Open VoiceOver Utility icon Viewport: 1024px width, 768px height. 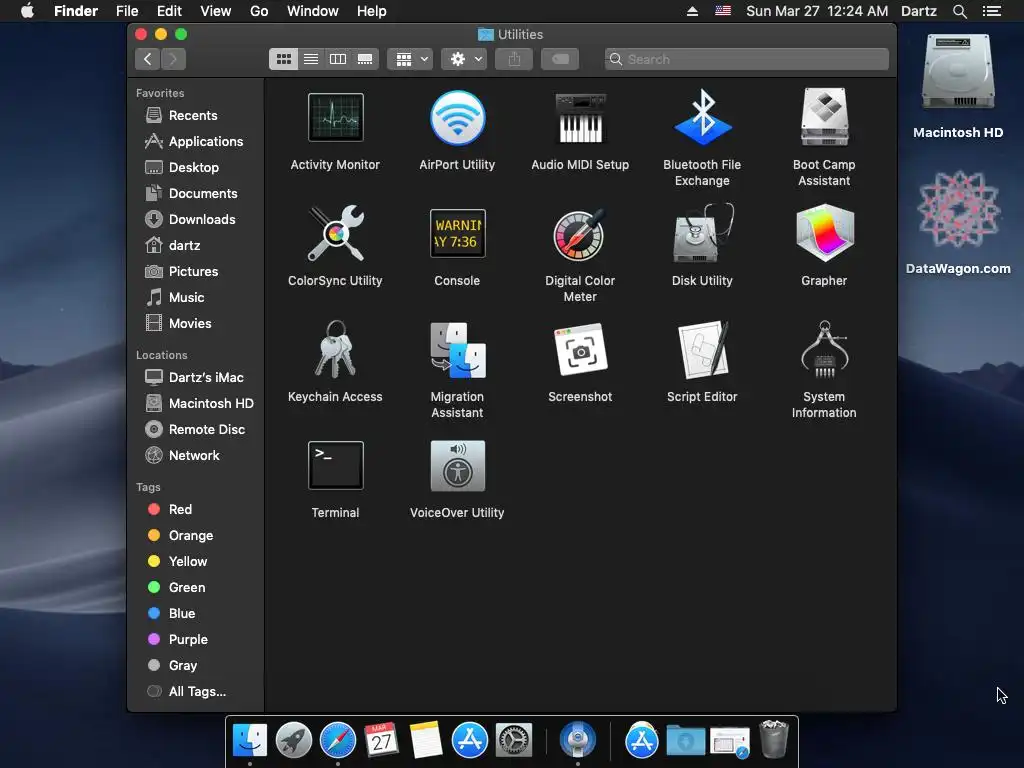[457, 466]
